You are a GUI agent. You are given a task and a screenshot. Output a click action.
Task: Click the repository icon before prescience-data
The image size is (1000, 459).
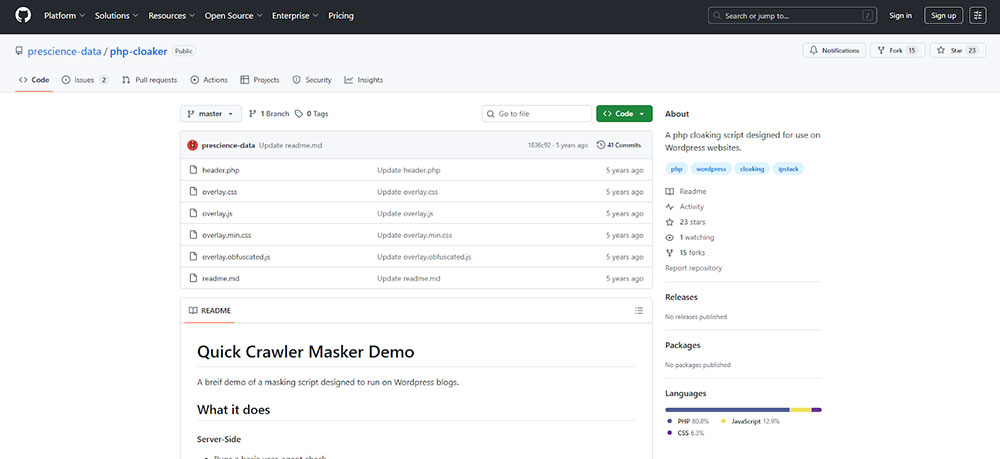coord(19,51)
